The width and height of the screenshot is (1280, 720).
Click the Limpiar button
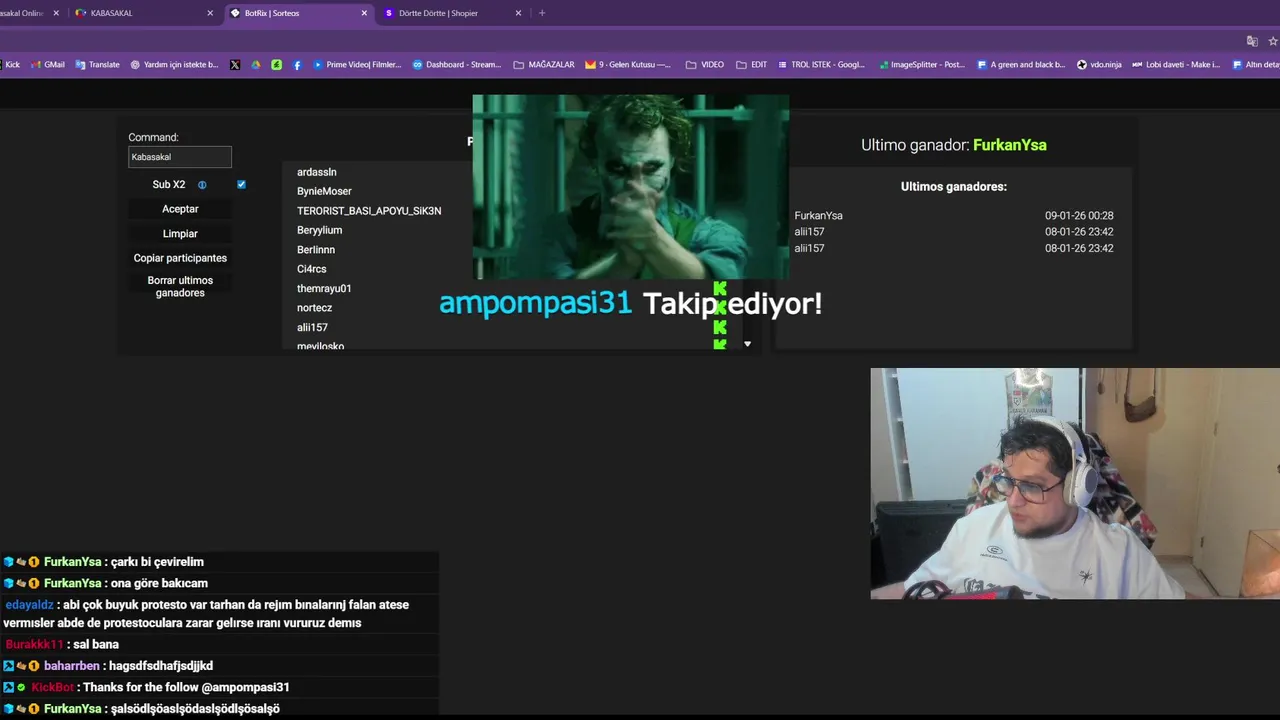180,234
